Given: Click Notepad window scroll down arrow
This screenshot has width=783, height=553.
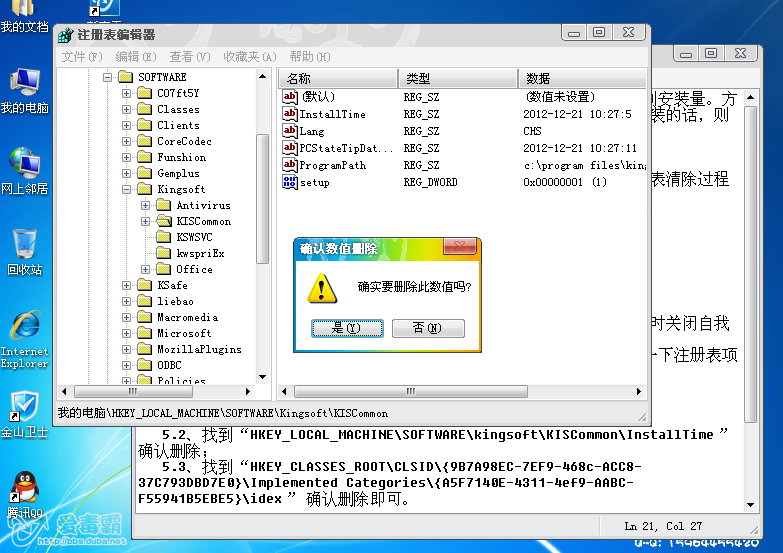Looking at the screenshot, I should 751,505.
